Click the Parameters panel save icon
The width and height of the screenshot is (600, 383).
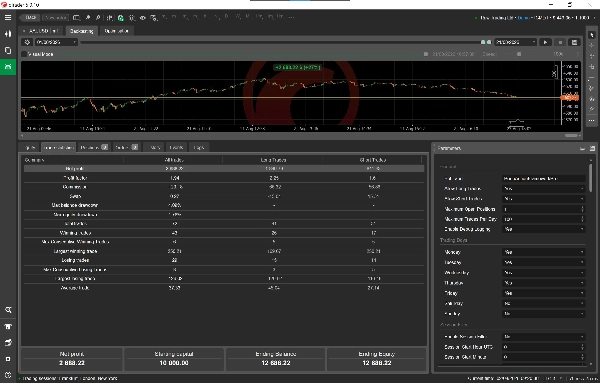pos(592,148)
